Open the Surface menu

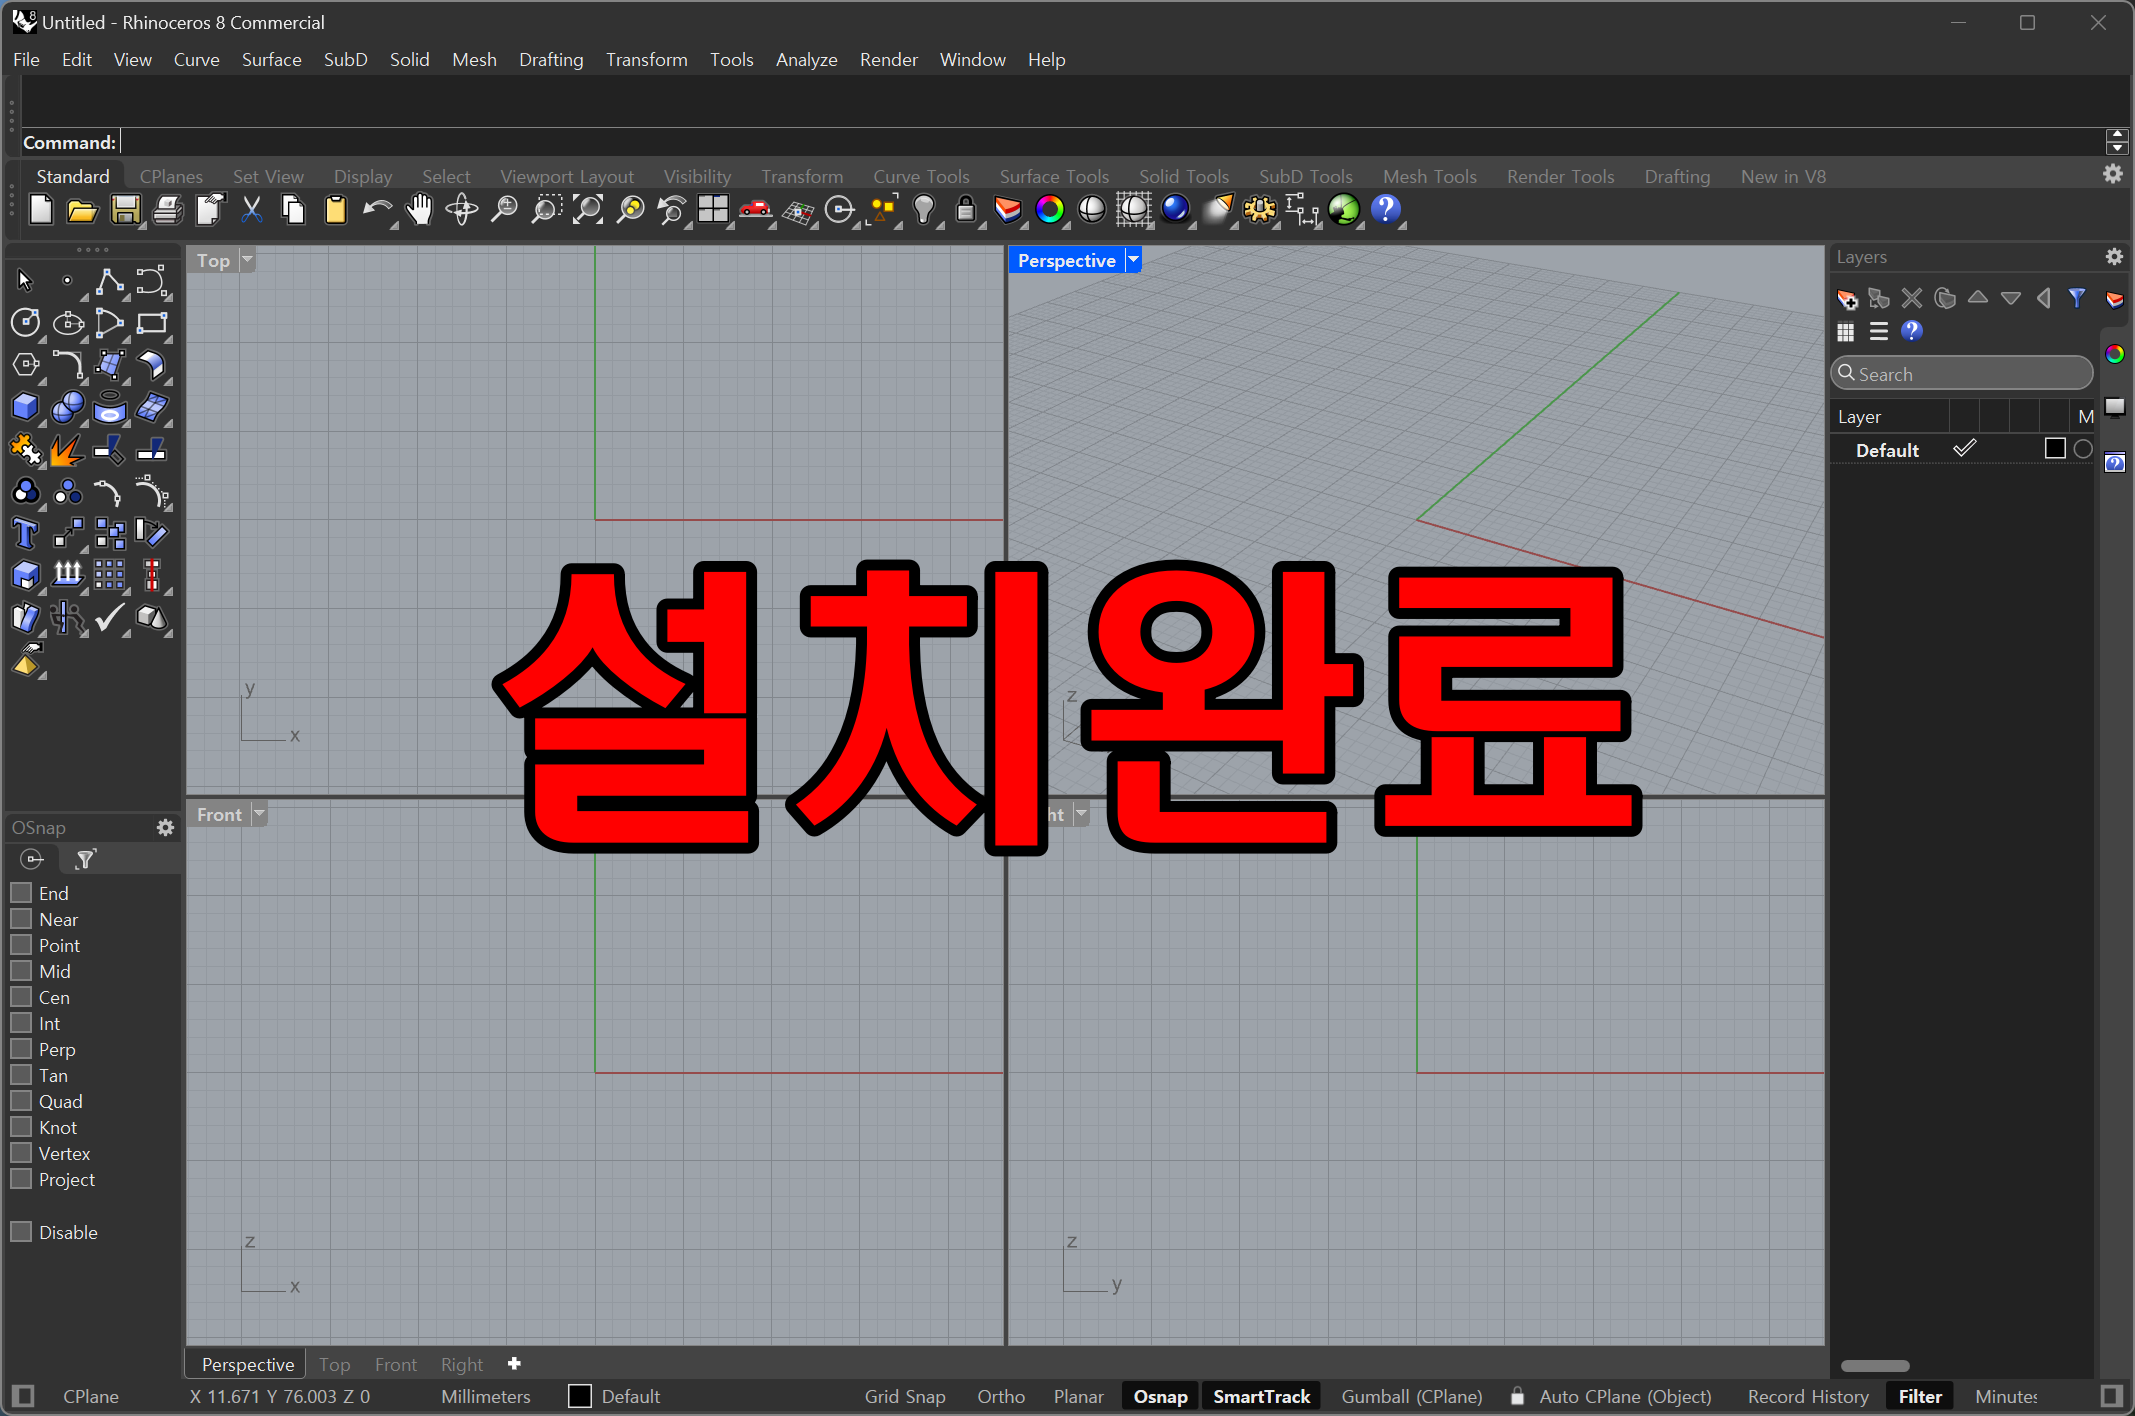[x=271, y=60]
